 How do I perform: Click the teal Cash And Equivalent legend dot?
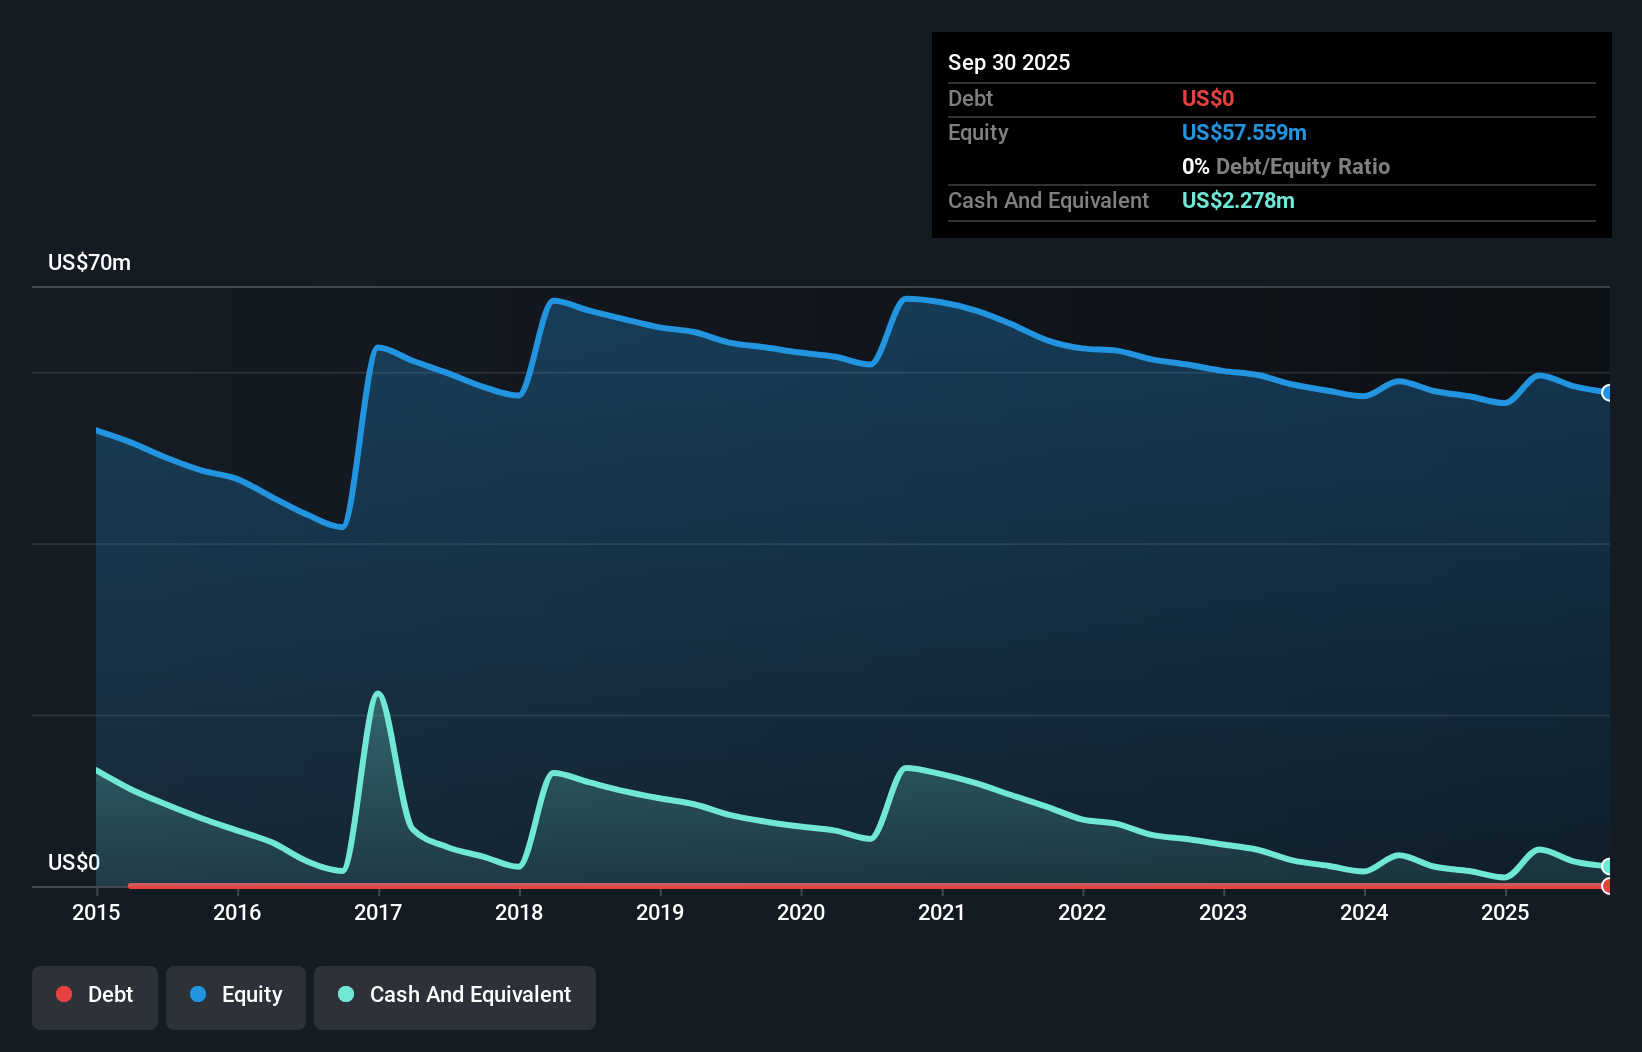345,995
